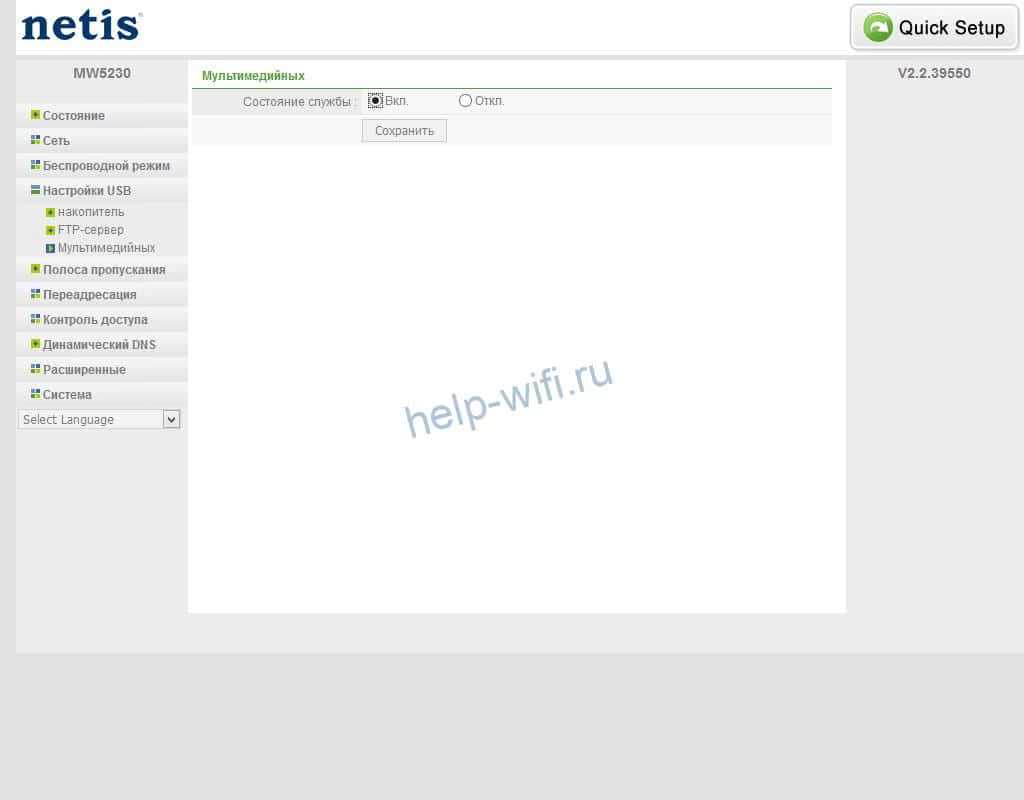Click the V2.2.39550 firmware version
The image size is (1024, 800).
(x=934, y=73)
